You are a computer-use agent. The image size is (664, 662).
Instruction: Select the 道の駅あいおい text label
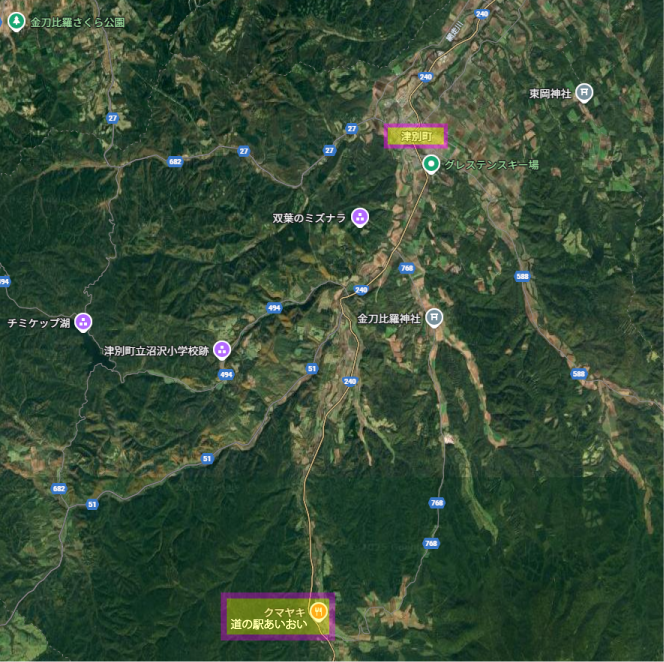[x=268, y=624]
